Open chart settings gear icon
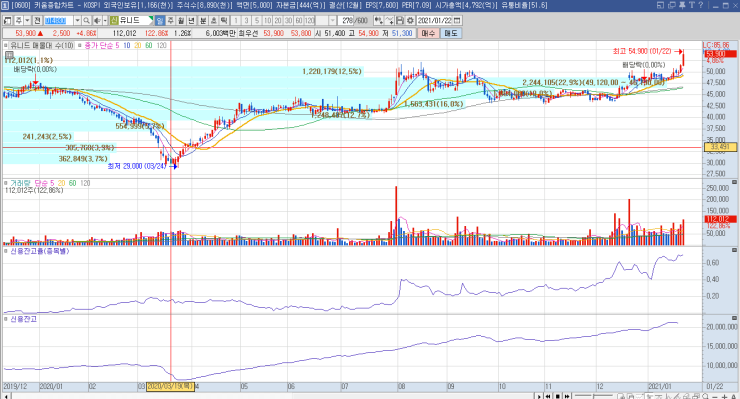The height and width of the screenshot is (399, 740). (x=410, y=21)
